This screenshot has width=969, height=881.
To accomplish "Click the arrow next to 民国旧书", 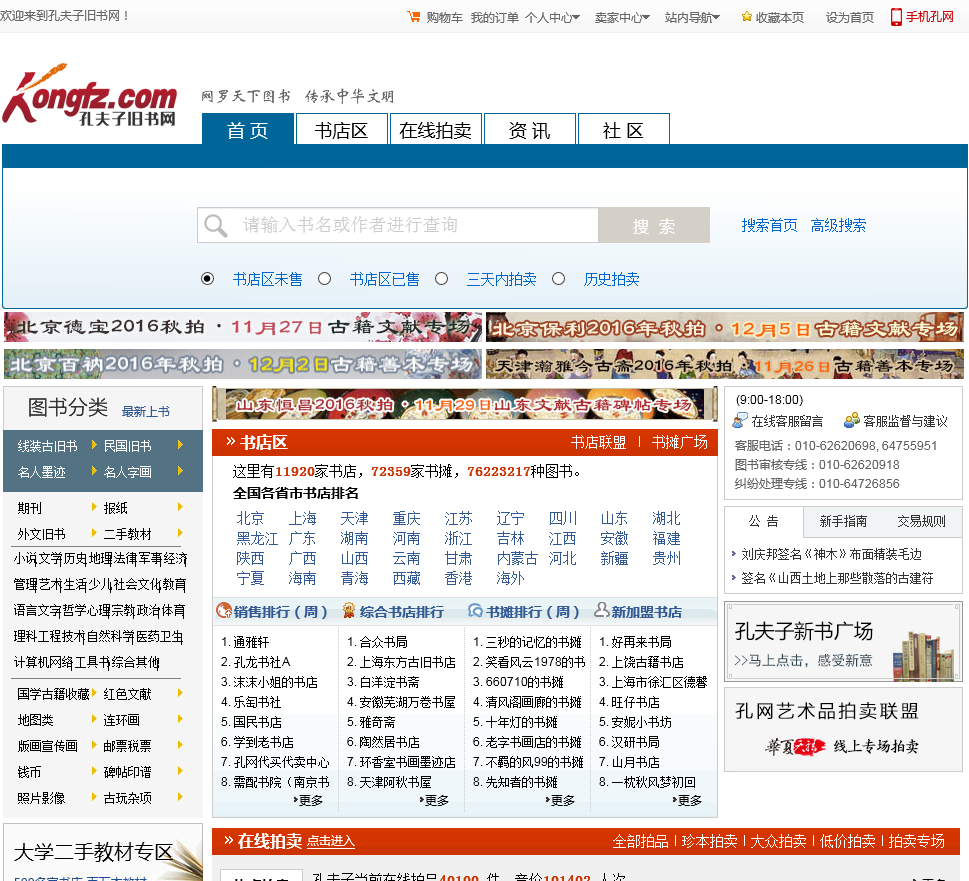I will (180, 444).
